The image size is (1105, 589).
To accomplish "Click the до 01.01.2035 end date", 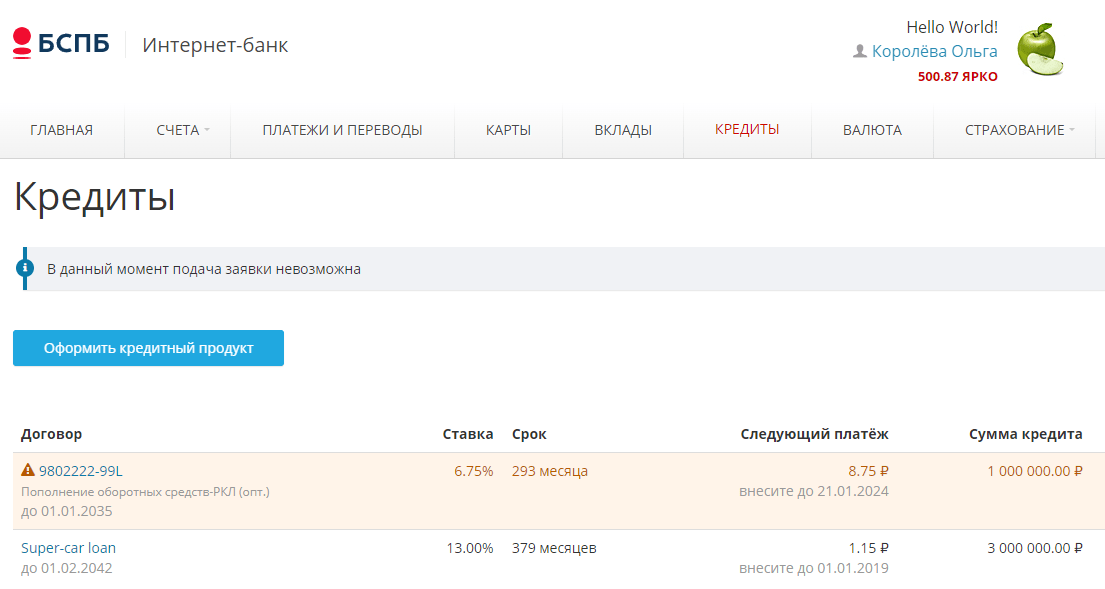I will pos(67,511).
